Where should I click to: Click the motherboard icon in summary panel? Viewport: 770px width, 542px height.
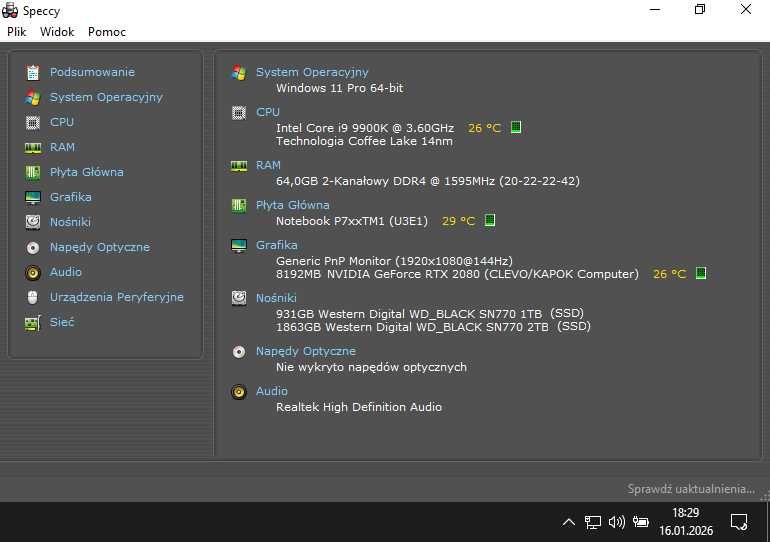(239, 206)
